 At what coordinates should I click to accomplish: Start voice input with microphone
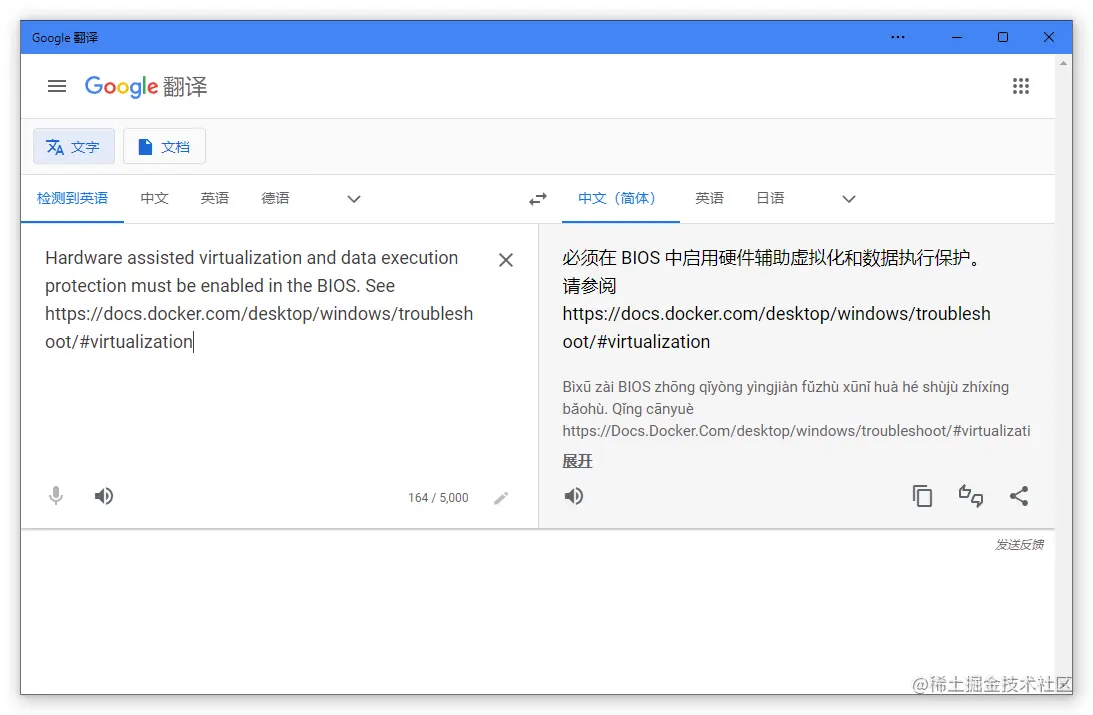pos(56,496)
